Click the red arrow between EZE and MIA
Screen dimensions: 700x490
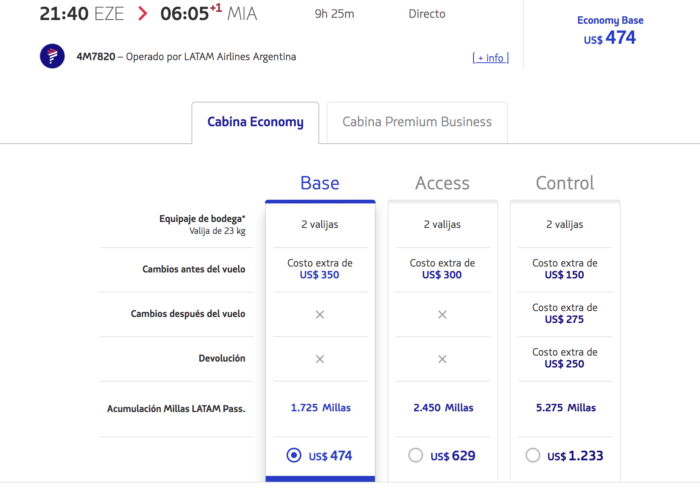pos(142,13)
